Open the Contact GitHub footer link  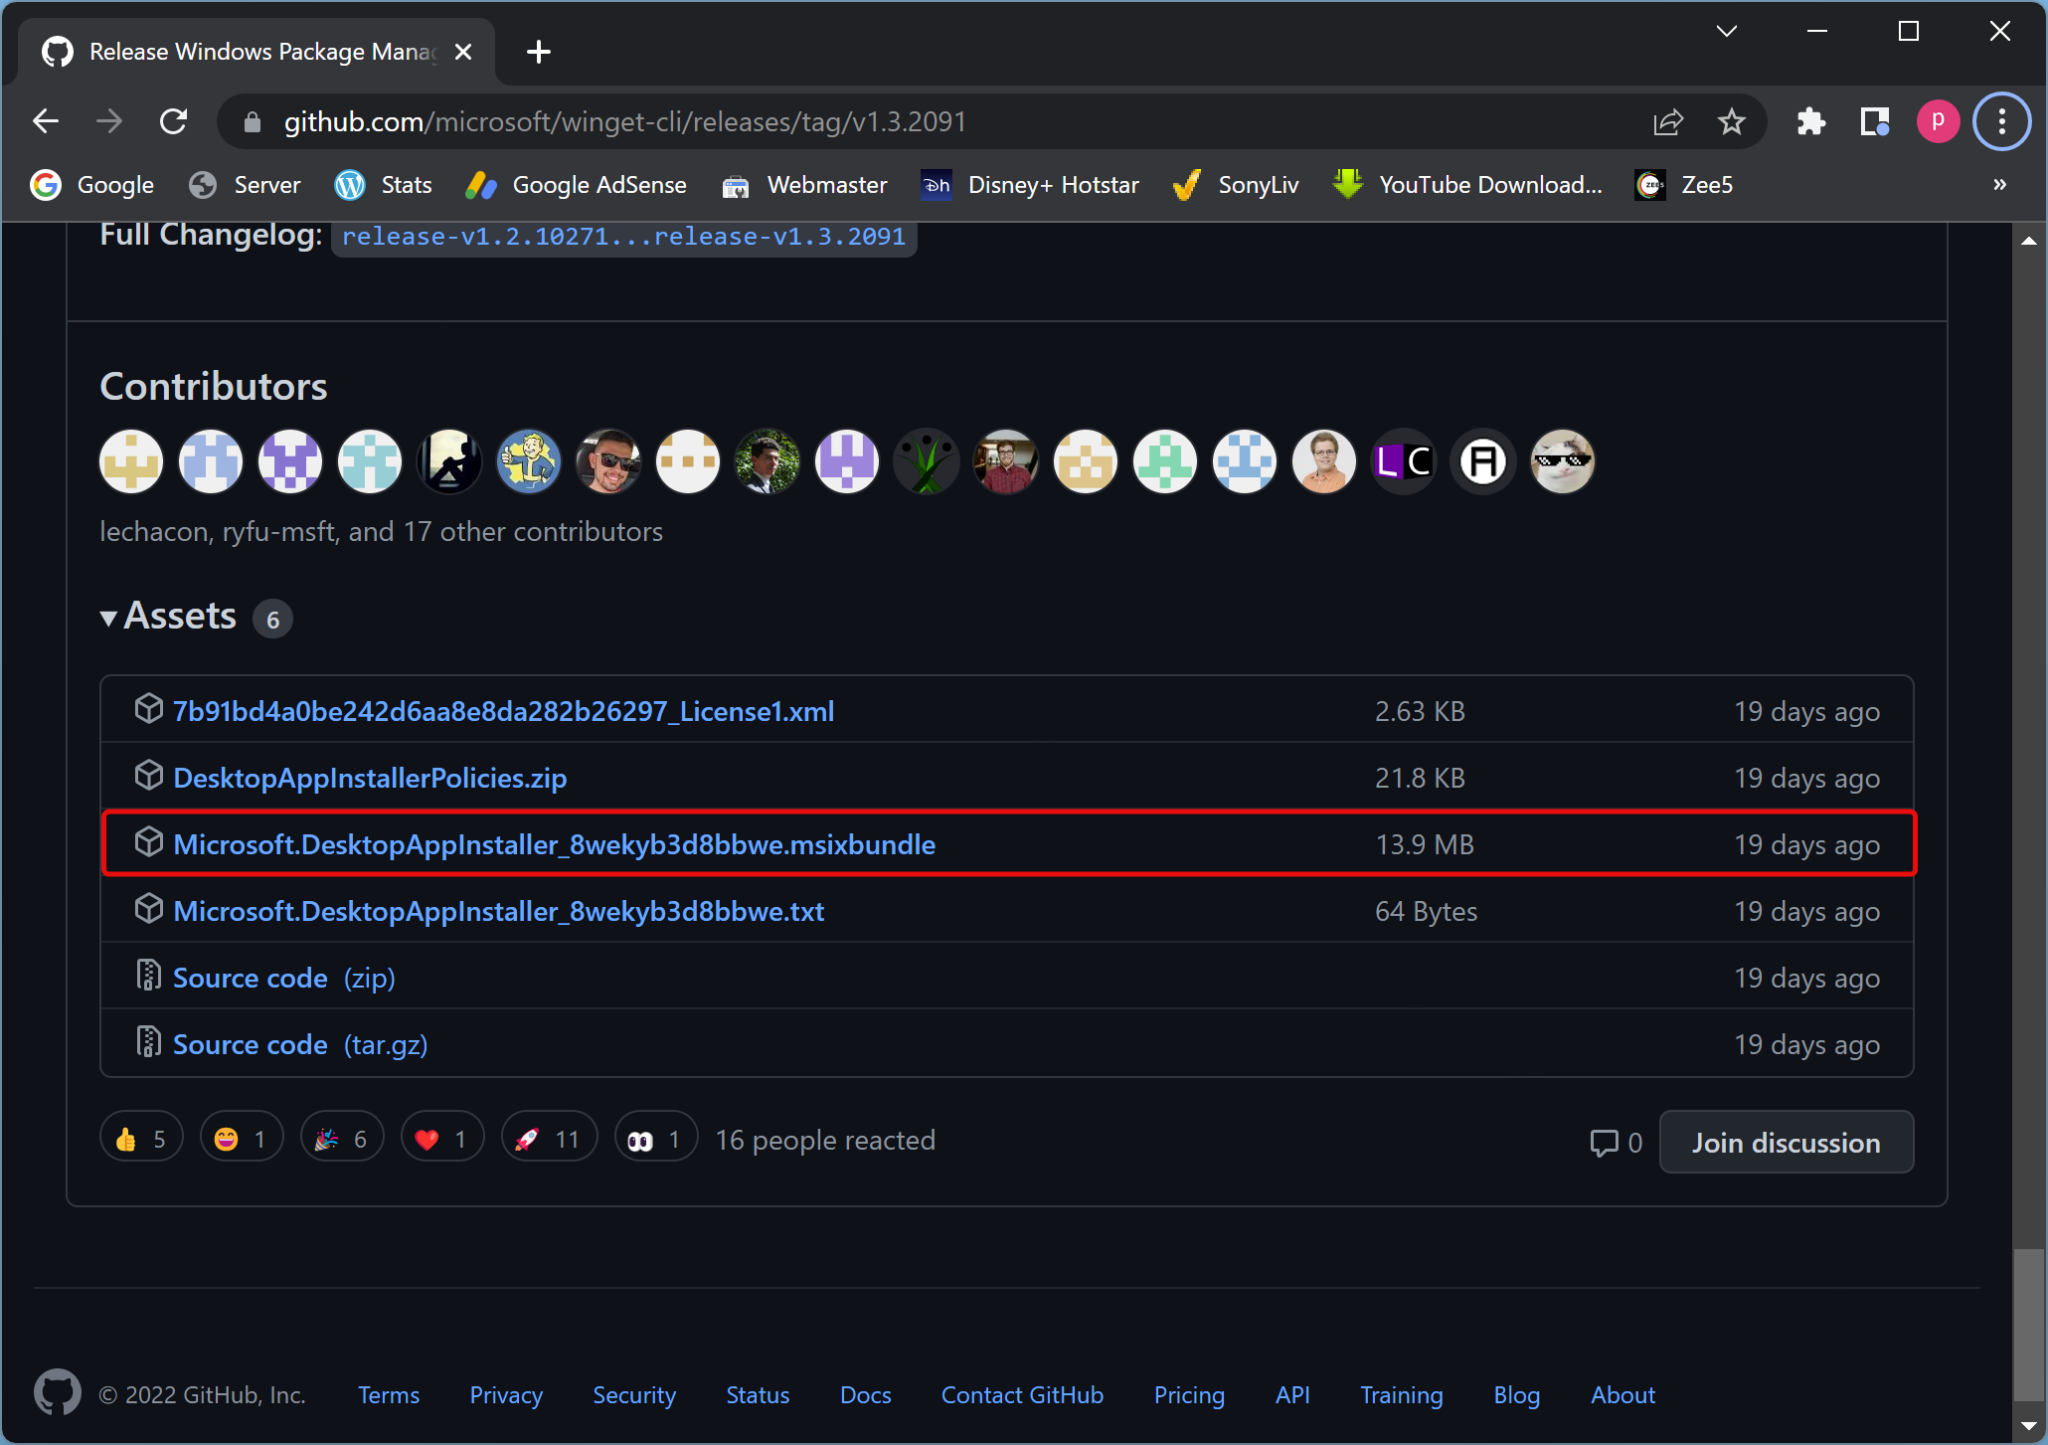pos(1022,1395)
